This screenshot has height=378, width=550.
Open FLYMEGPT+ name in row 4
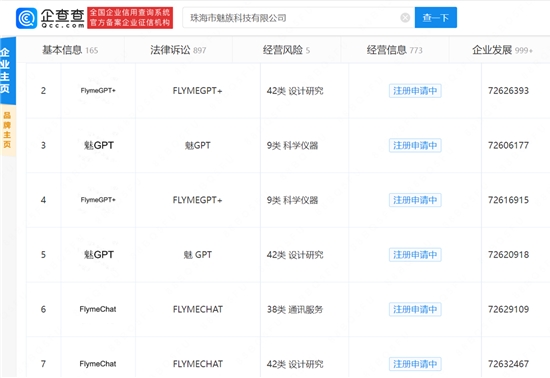tap(197, 200)
